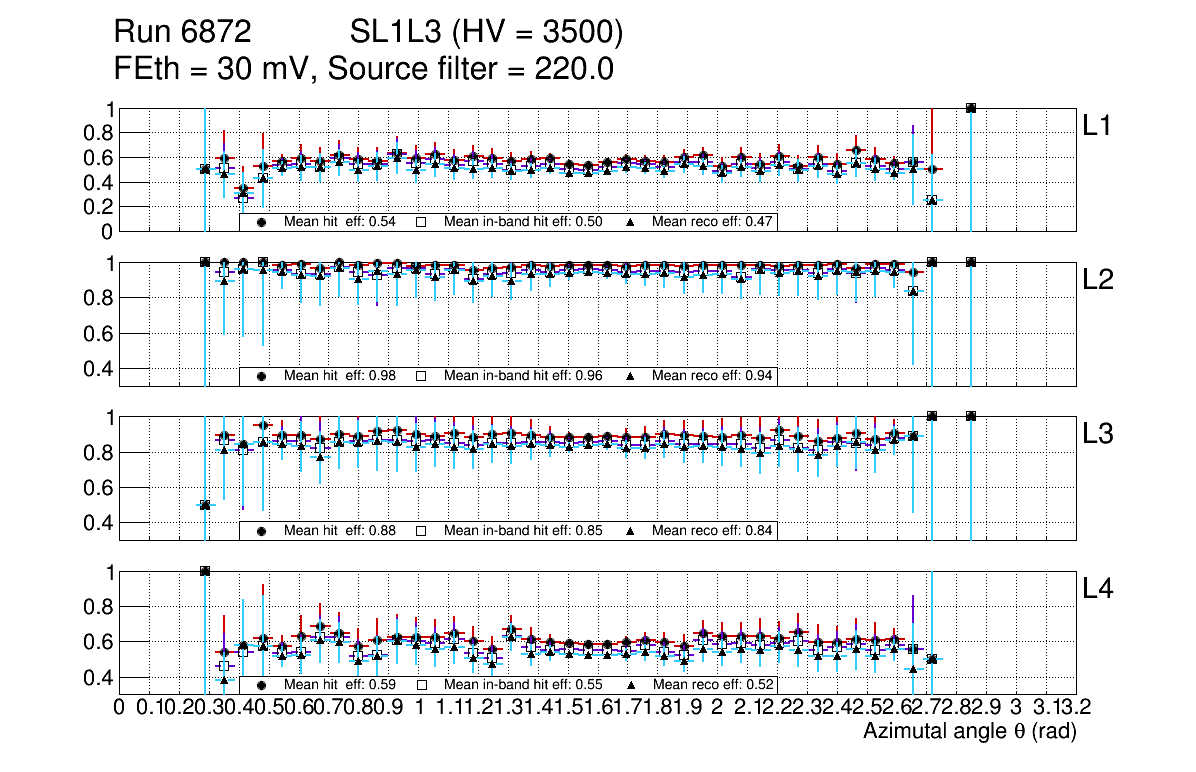
Task: Click the filled circle marker in L1 legend
Action: click(261, 222)
